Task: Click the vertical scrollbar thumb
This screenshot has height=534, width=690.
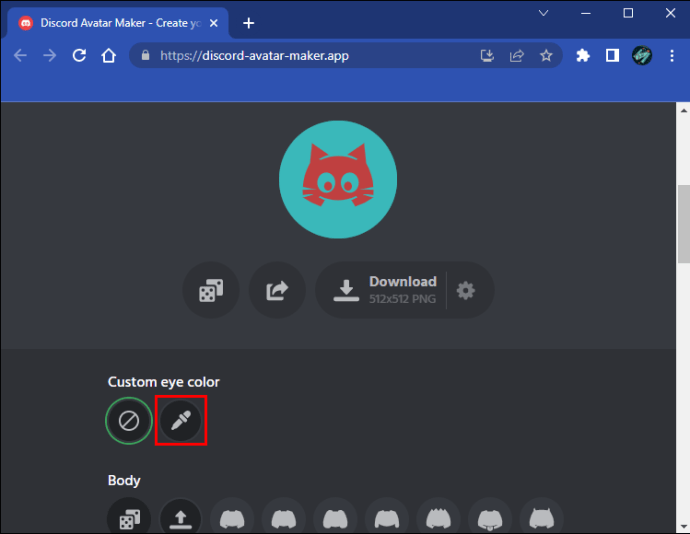Action: tap(683, 224)
